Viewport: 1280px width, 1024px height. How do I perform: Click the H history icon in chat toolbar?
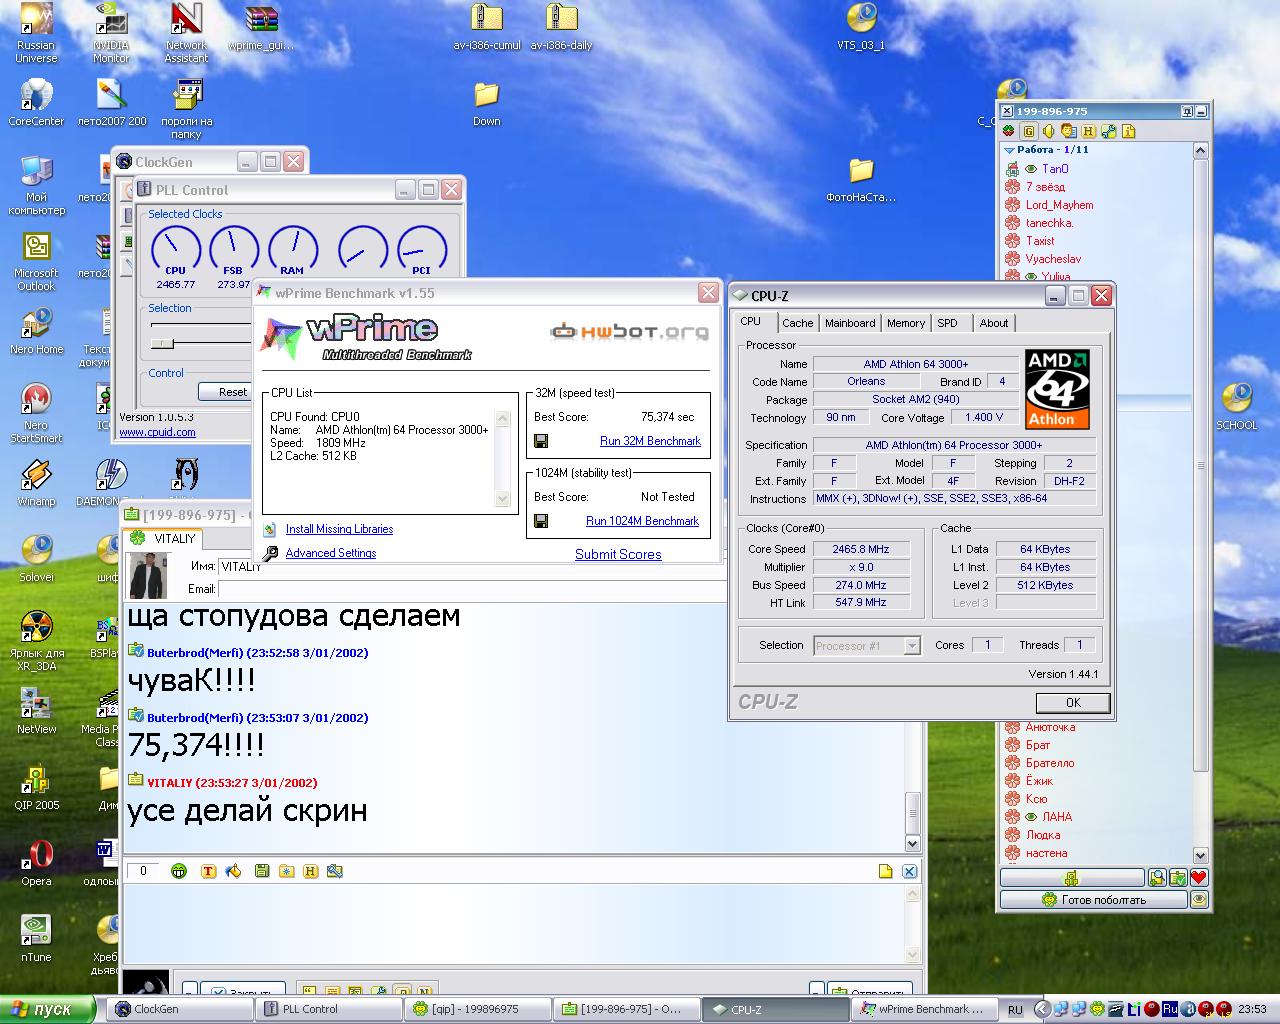click(310, 871)
